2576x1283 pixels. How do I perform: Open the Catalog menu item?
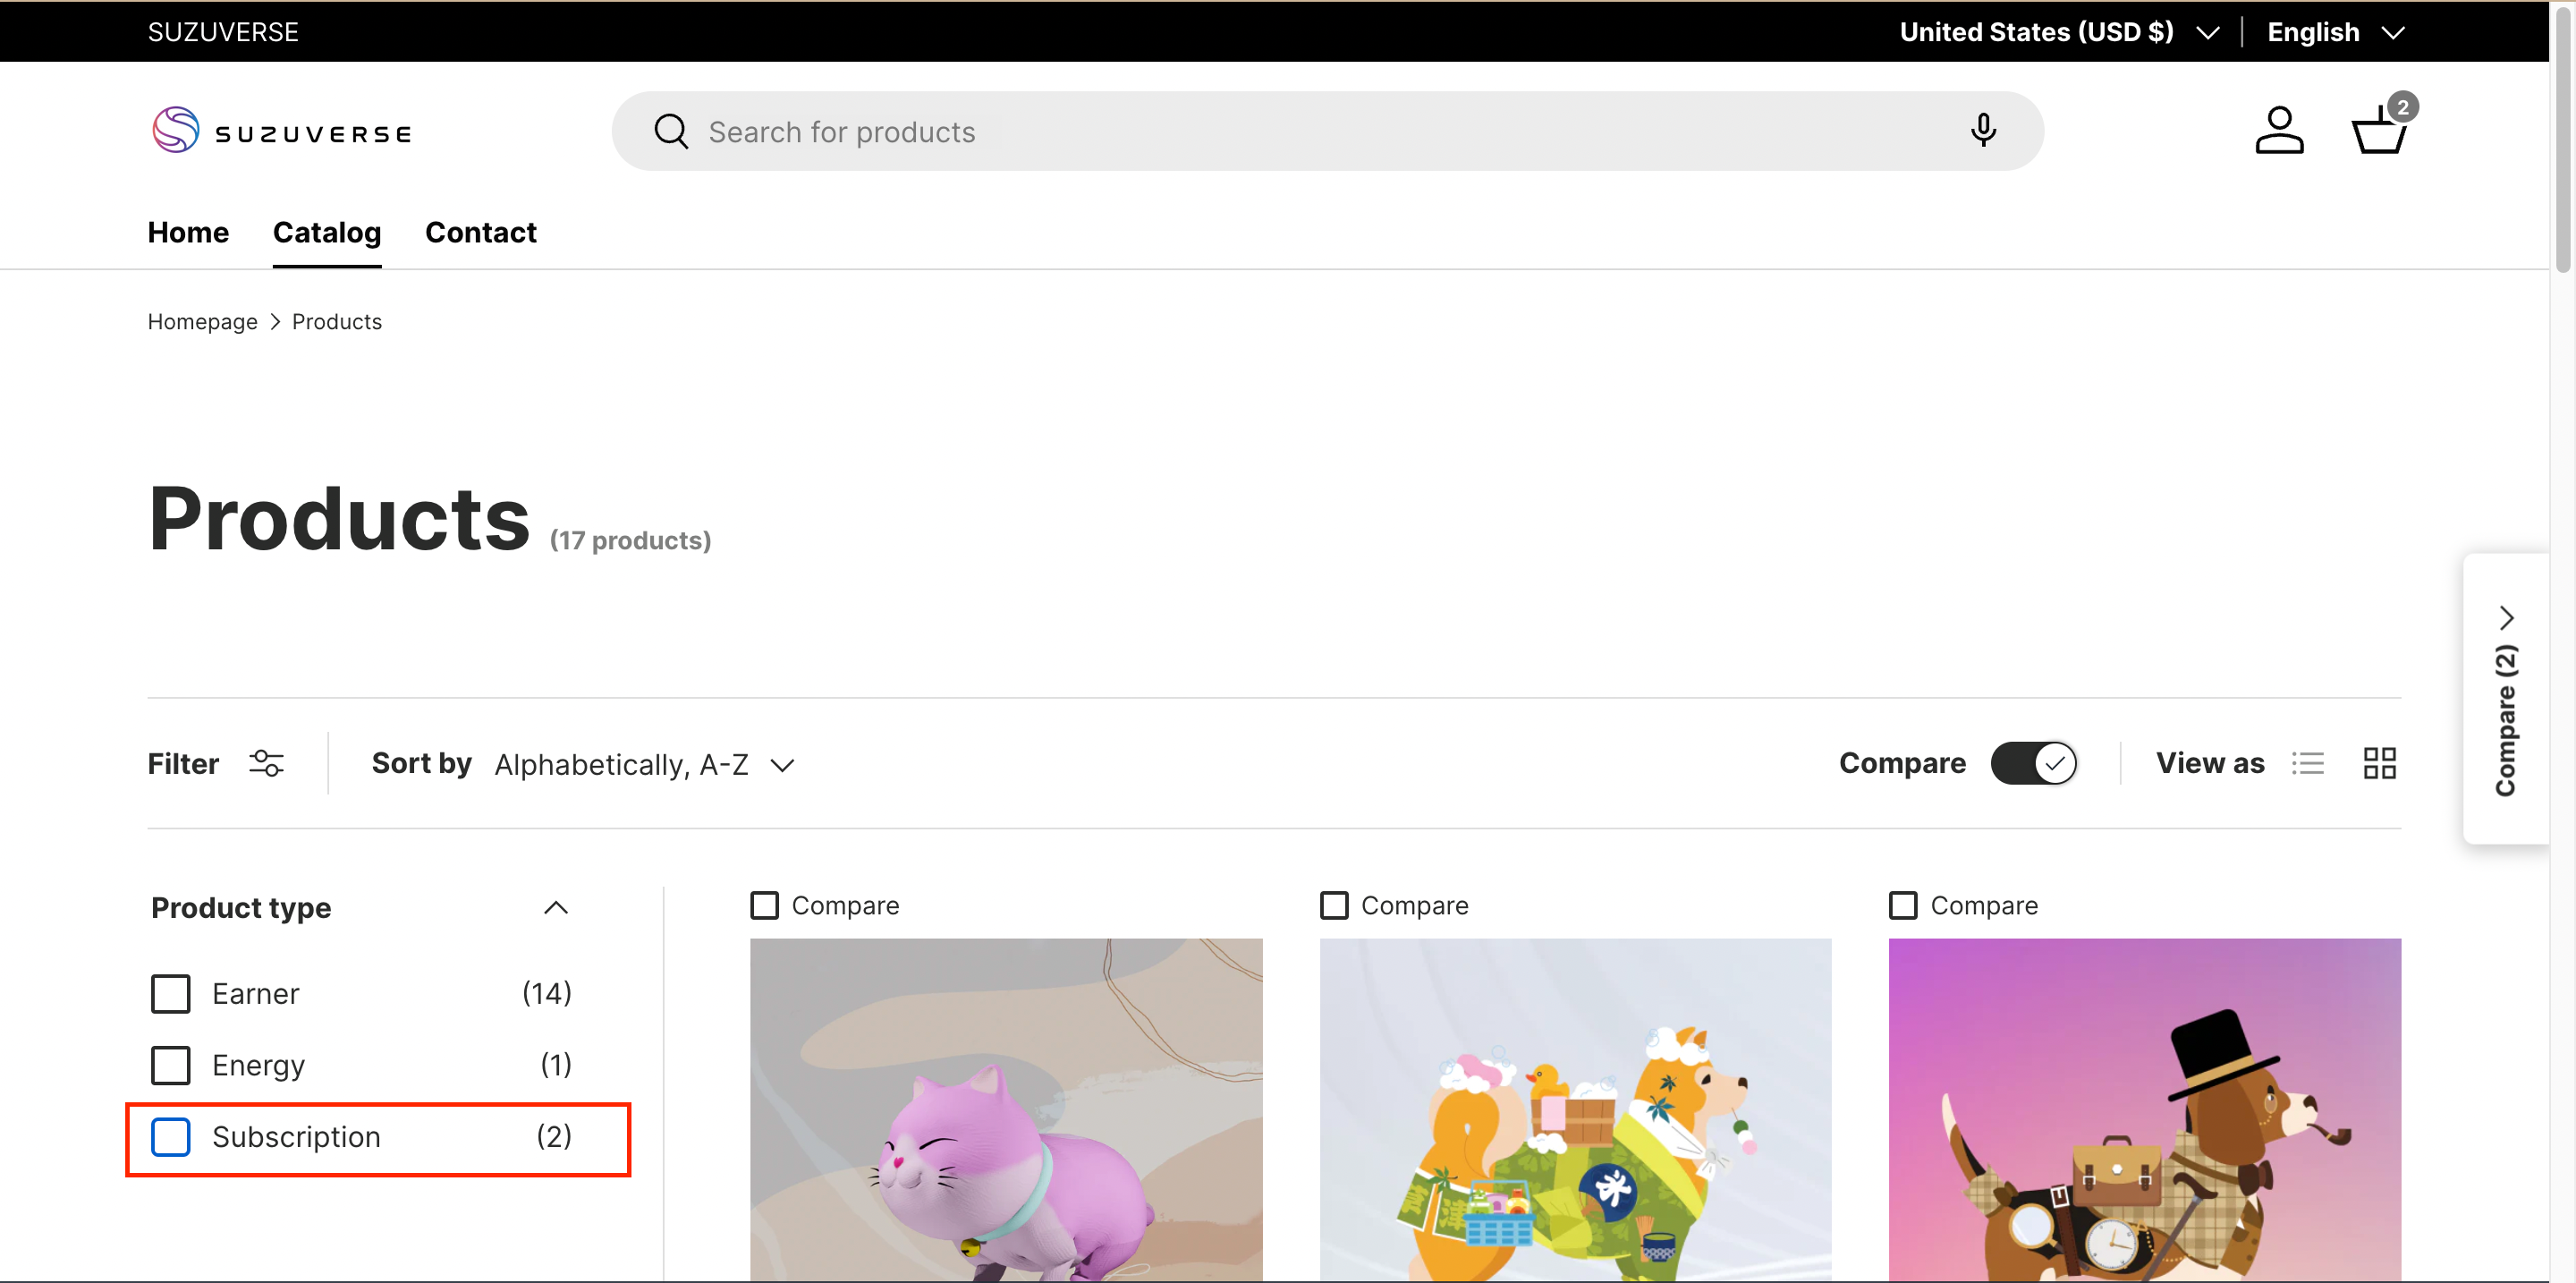click(x=327, y=232)
